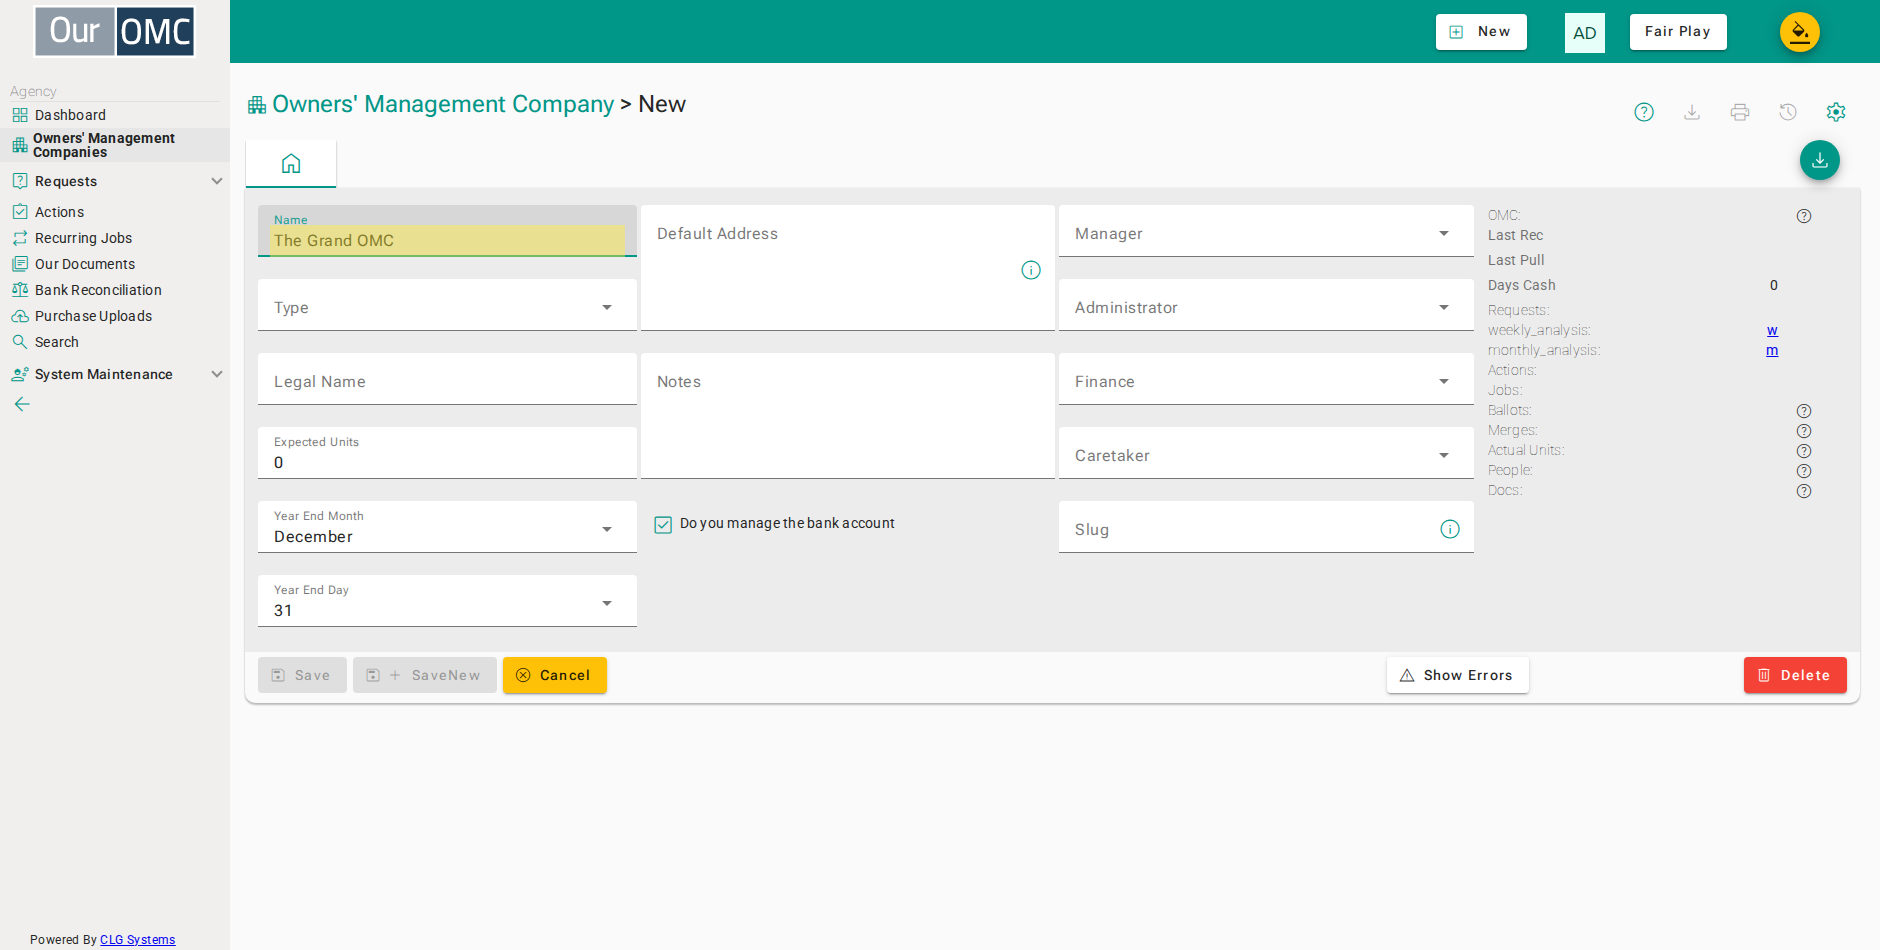Click the sidebar collapse back arrow
The height and width of the screenshot is (950, 1880).
[x=22, y=404]
